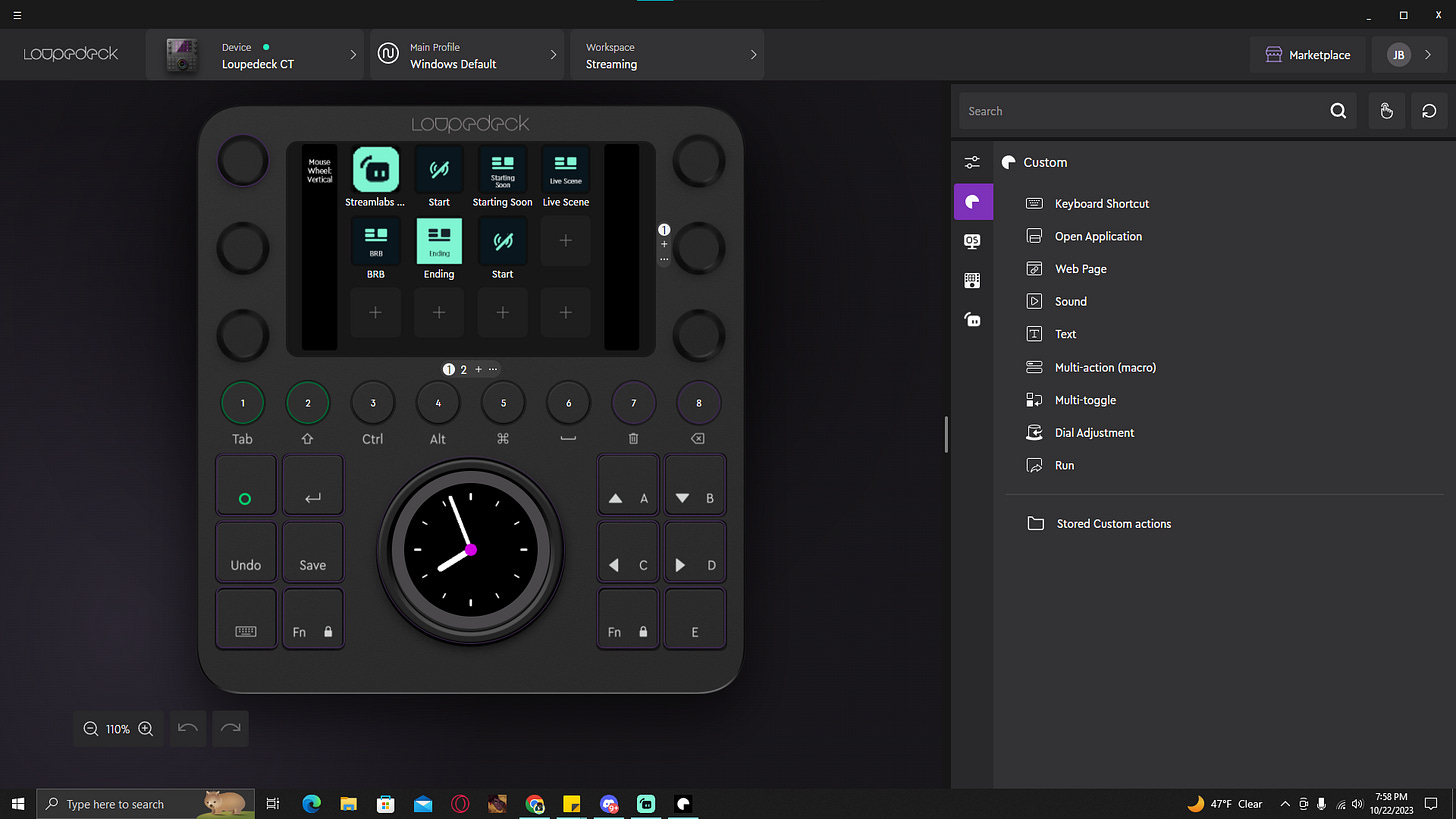Viewport: 1456px width, 819px height.
Task: Open the Streamlabs plugin sidebar tab
Action: click(972, 320)
